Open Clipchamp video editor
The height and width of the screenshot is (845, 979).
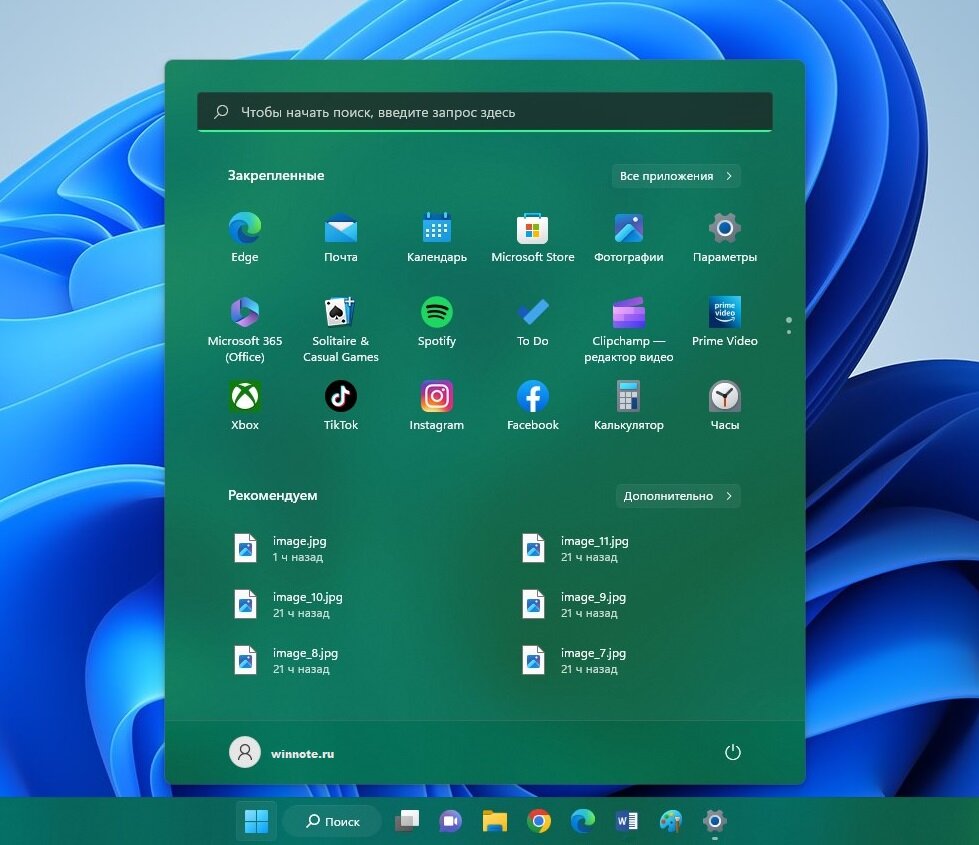(x=629, y=330)
